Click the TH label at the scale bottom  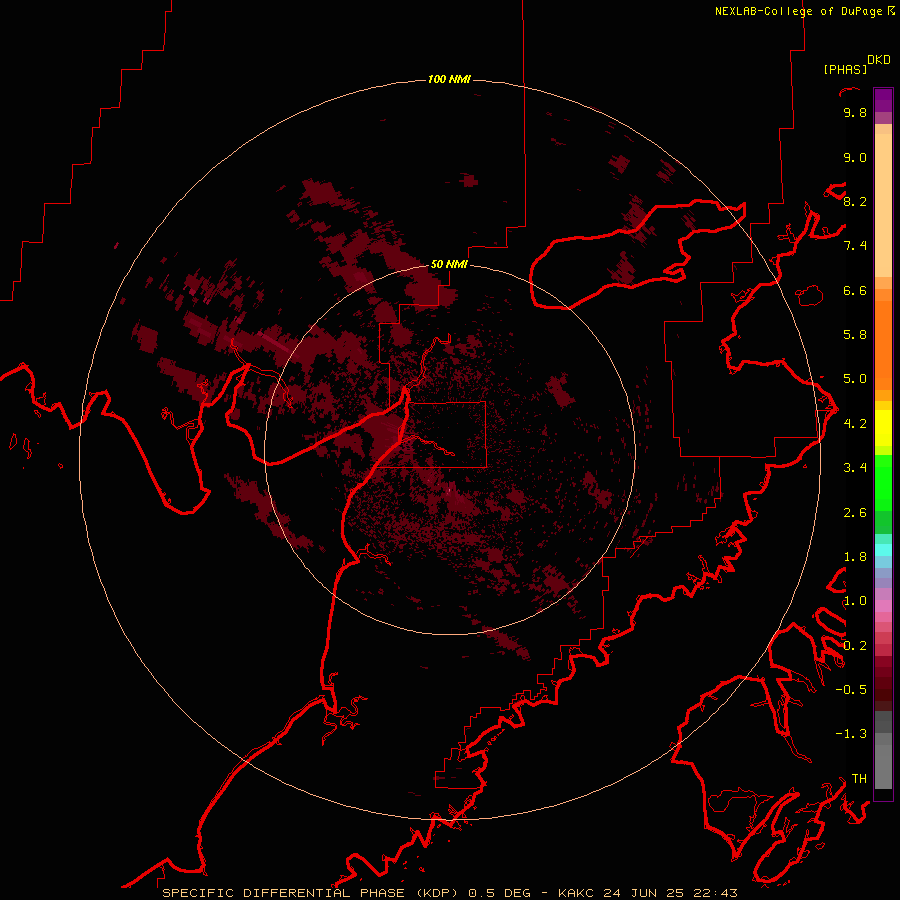click(859, 779)
